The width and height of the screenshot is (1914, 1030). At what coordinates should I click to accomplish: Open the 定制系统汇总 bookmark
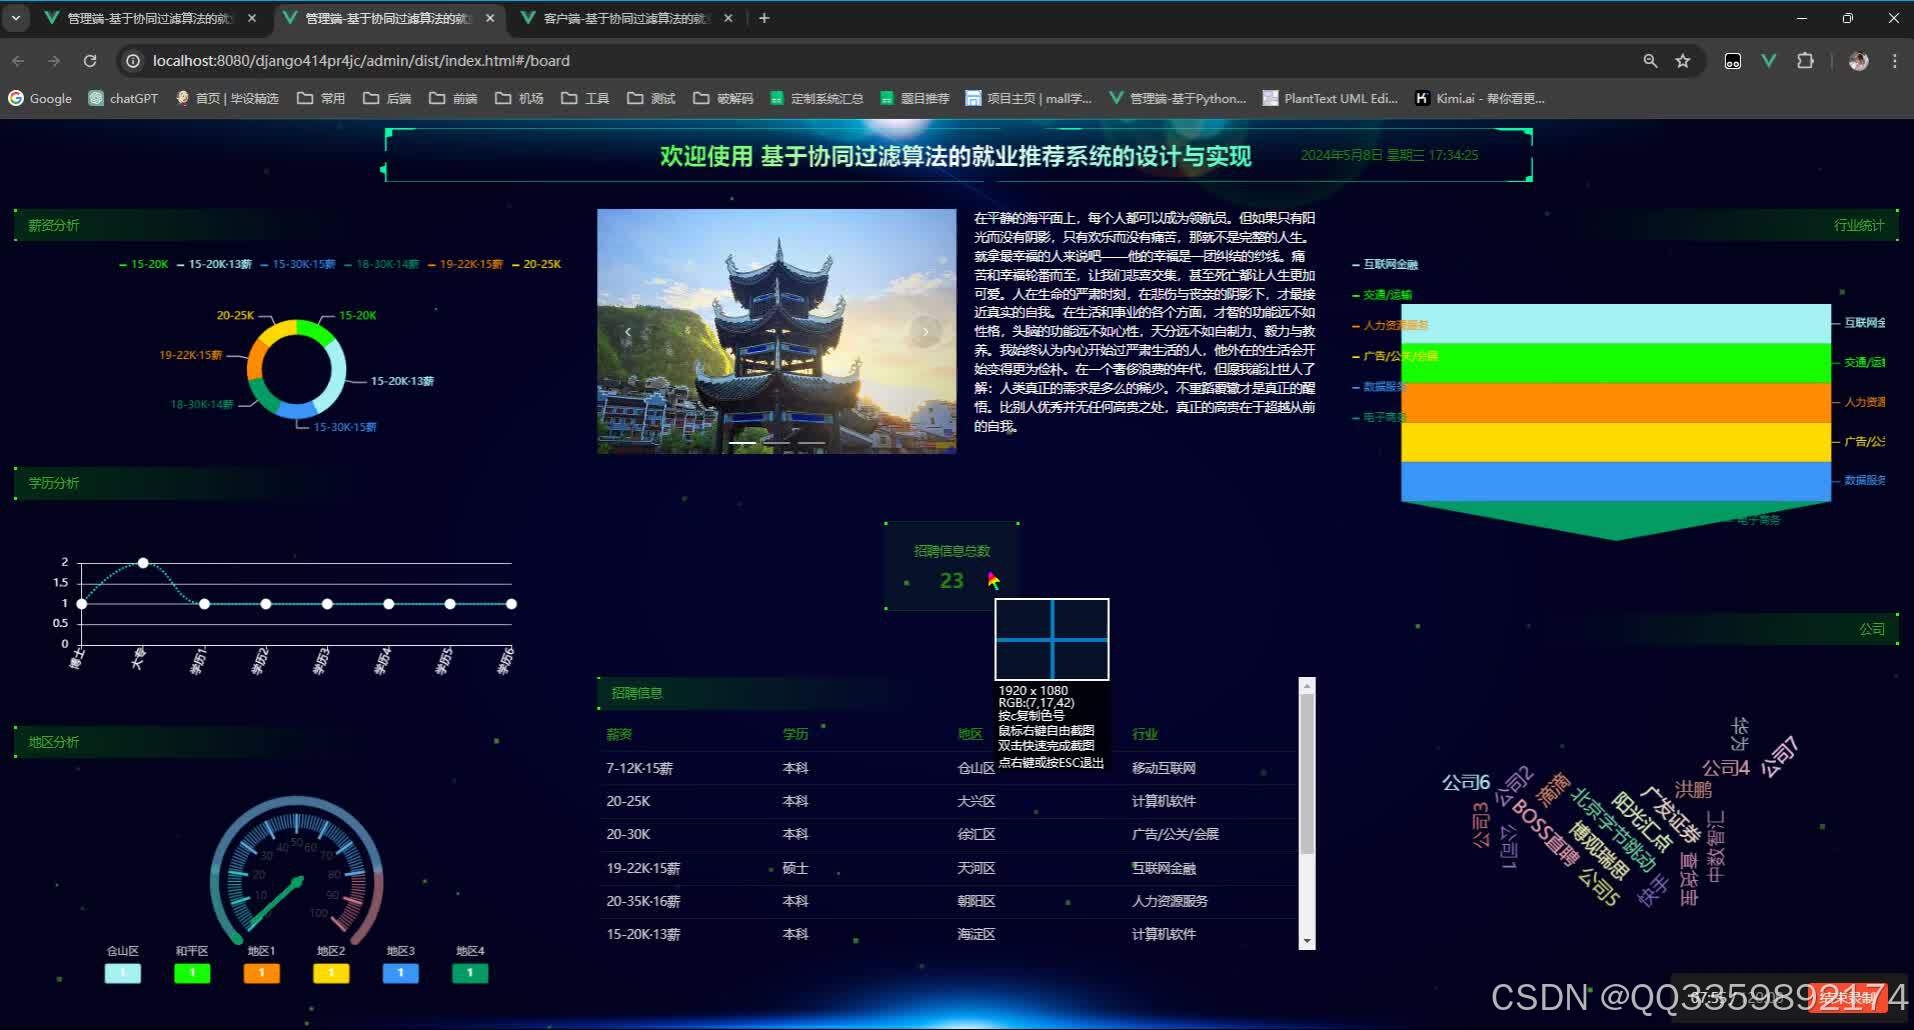[816, 98]
